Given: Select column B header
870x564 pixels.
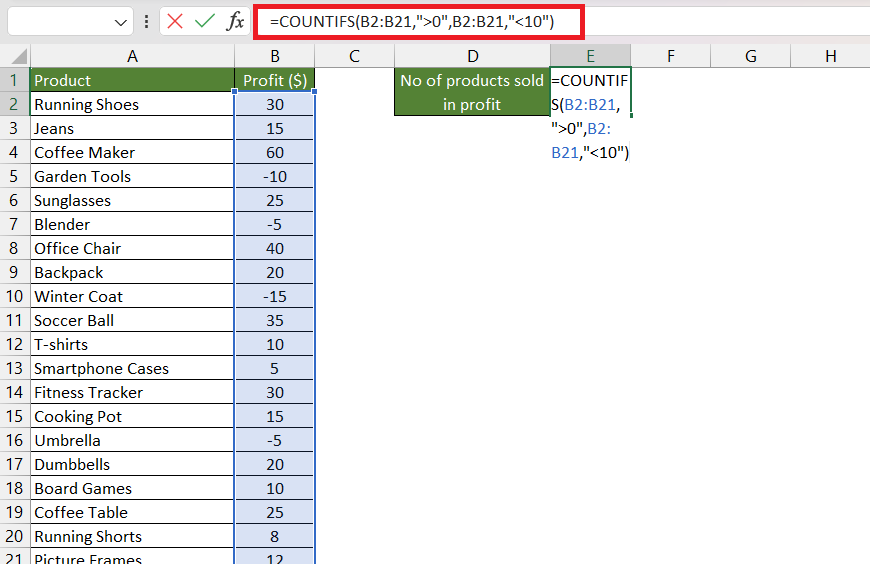Looking at the screenshot, I should [275, 56].
